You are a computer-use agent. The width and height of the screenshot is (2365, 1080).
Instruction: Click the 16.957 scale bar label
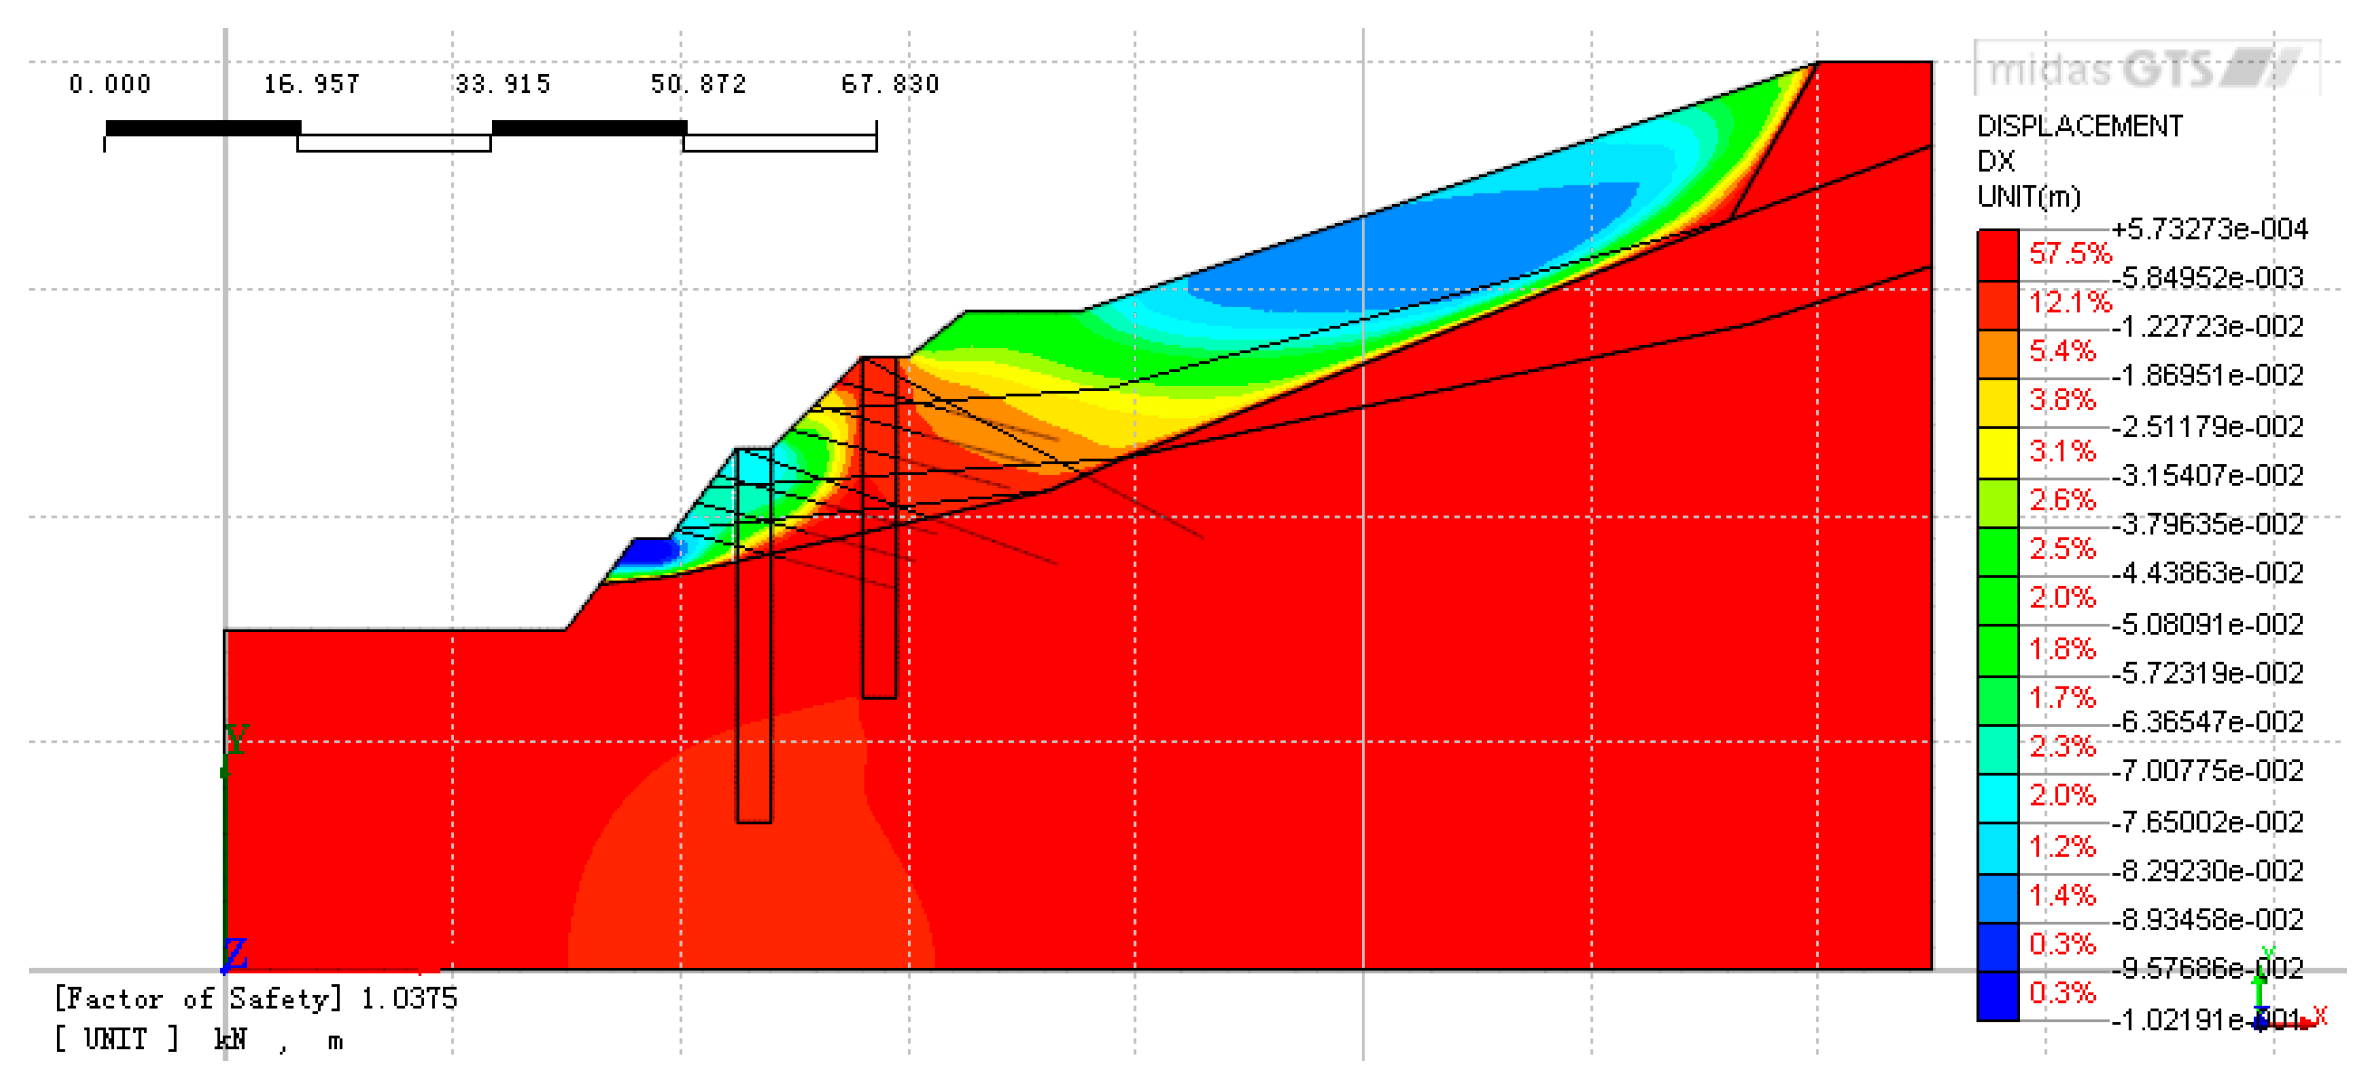pyautogui.click(x=311, y=84)
